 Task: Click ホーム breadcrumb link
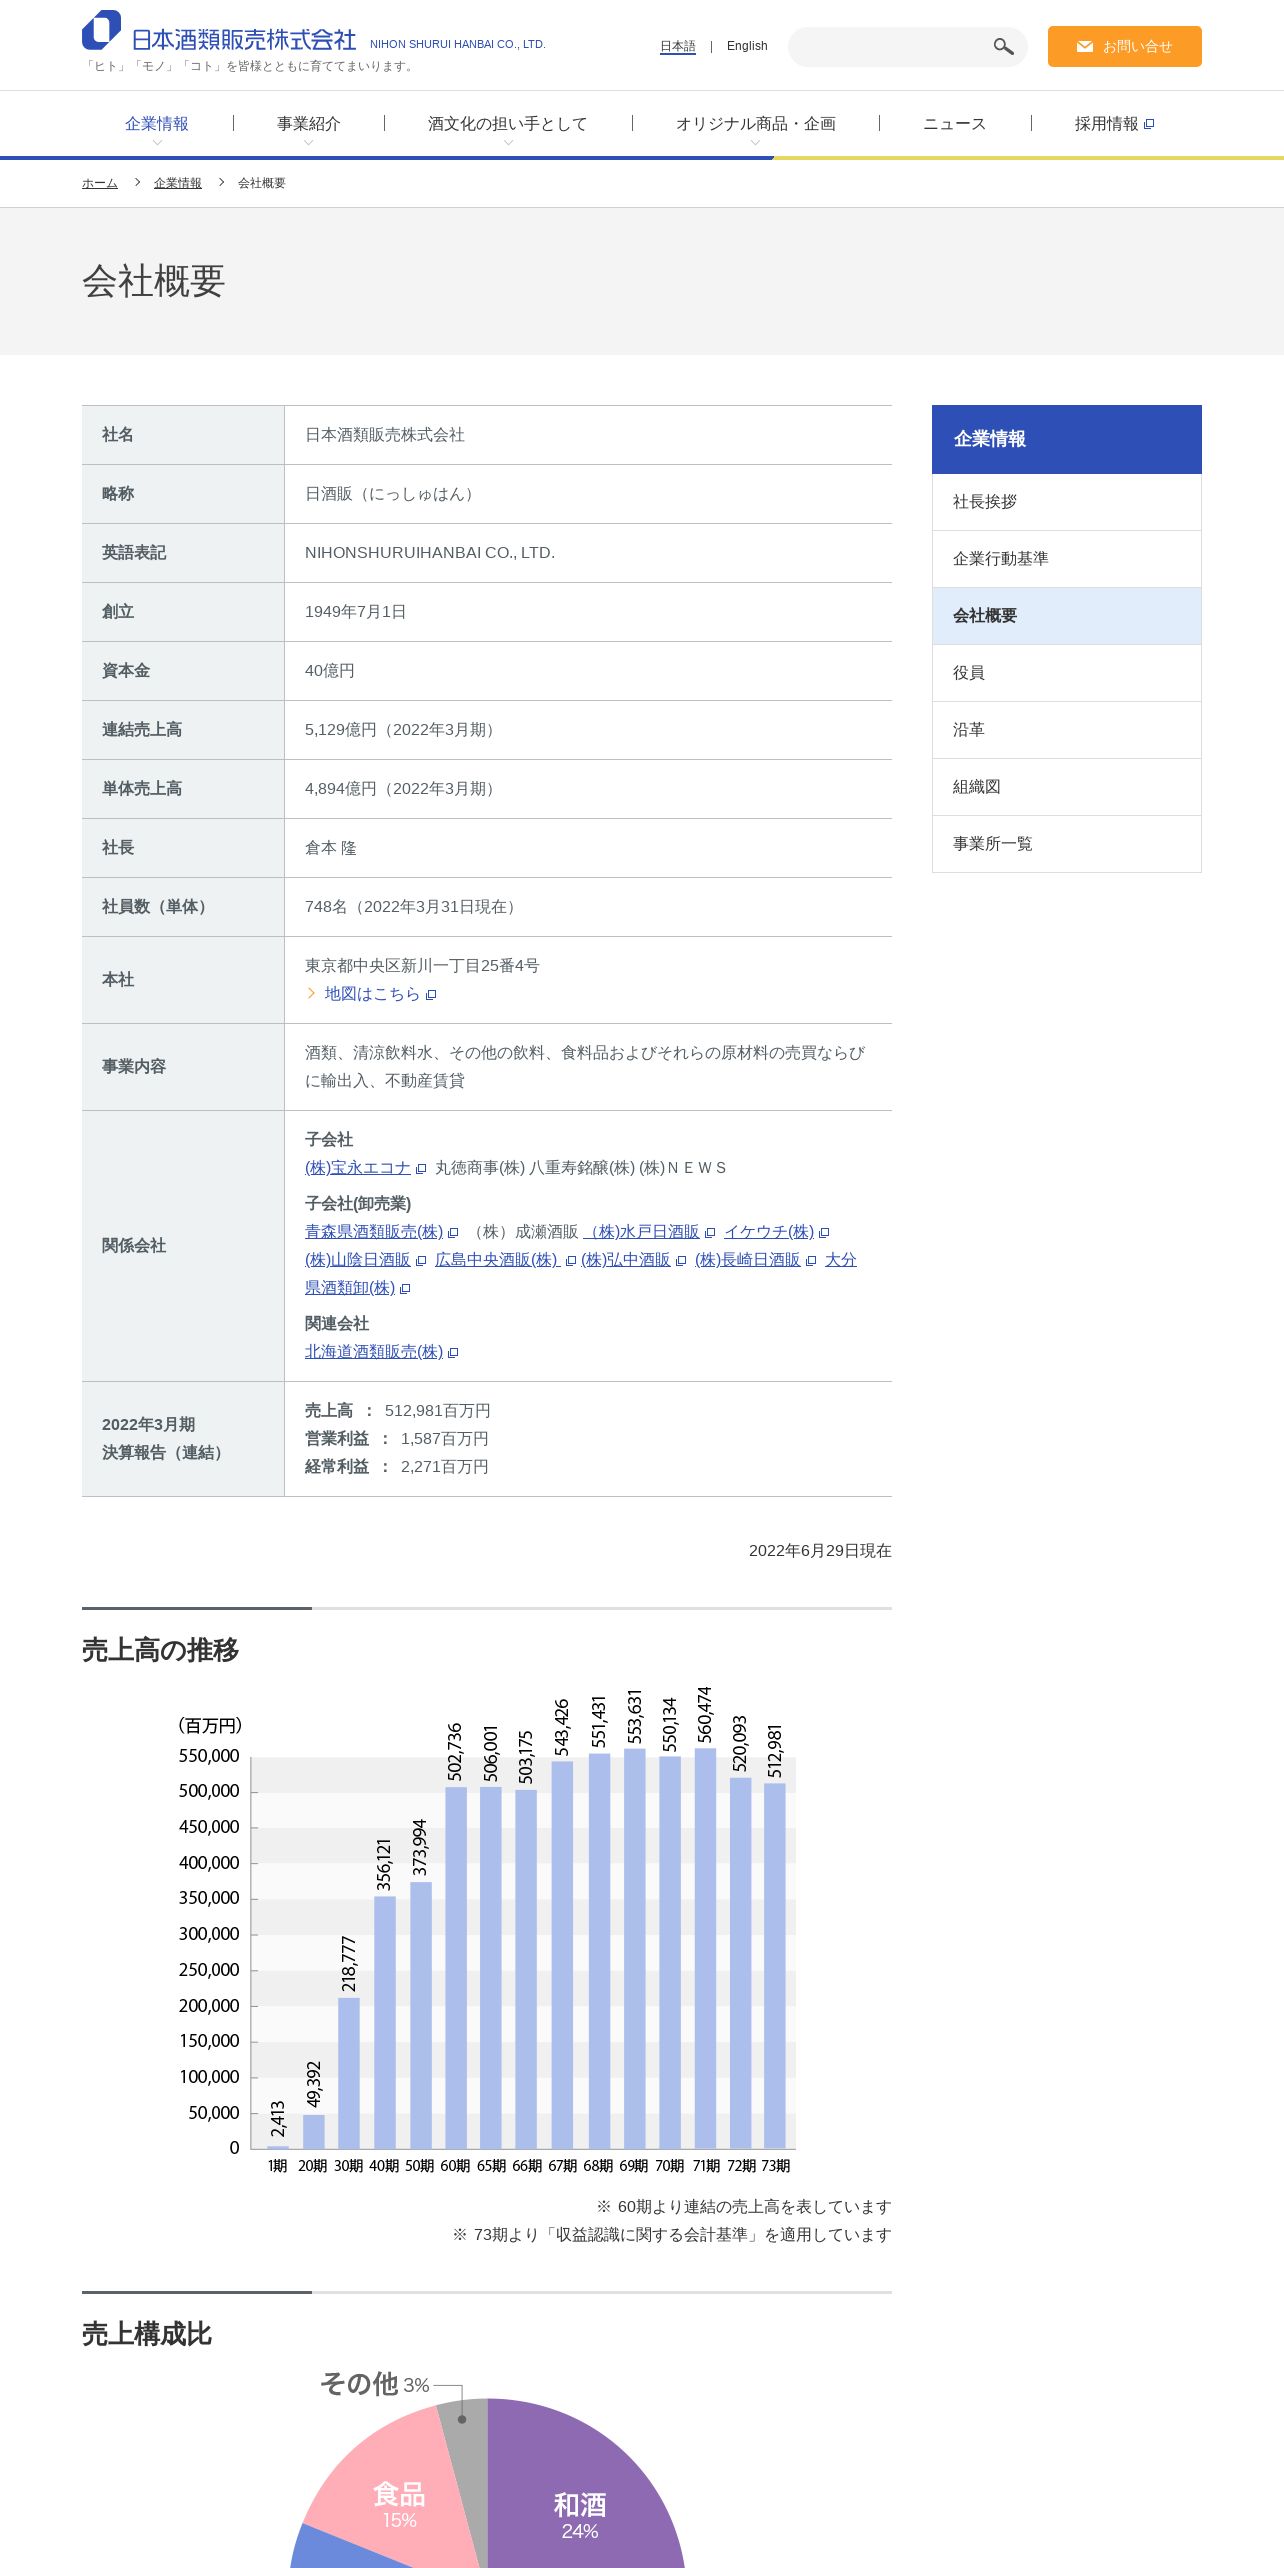(x=100, y=183)
